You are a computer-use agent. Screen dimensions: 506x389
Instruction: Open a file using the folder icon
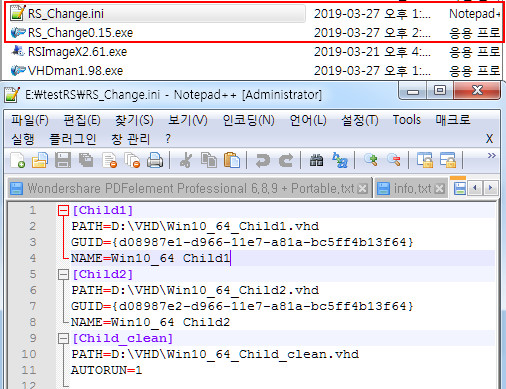point(40,160)
